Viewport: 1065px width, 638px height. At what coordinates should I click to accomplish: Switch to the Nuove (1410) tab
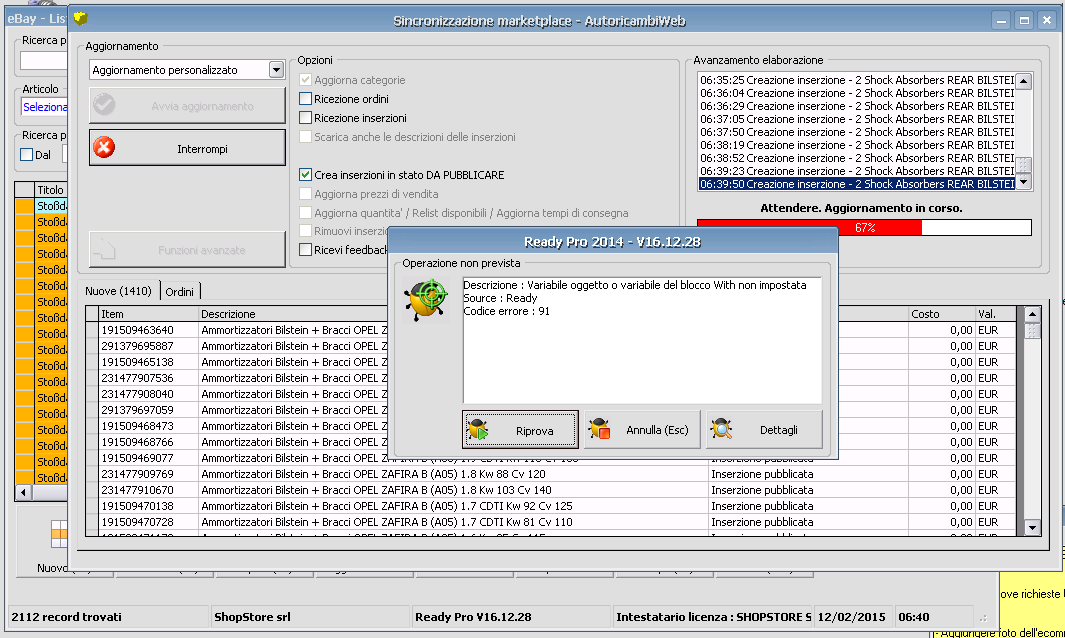[118, 291]
